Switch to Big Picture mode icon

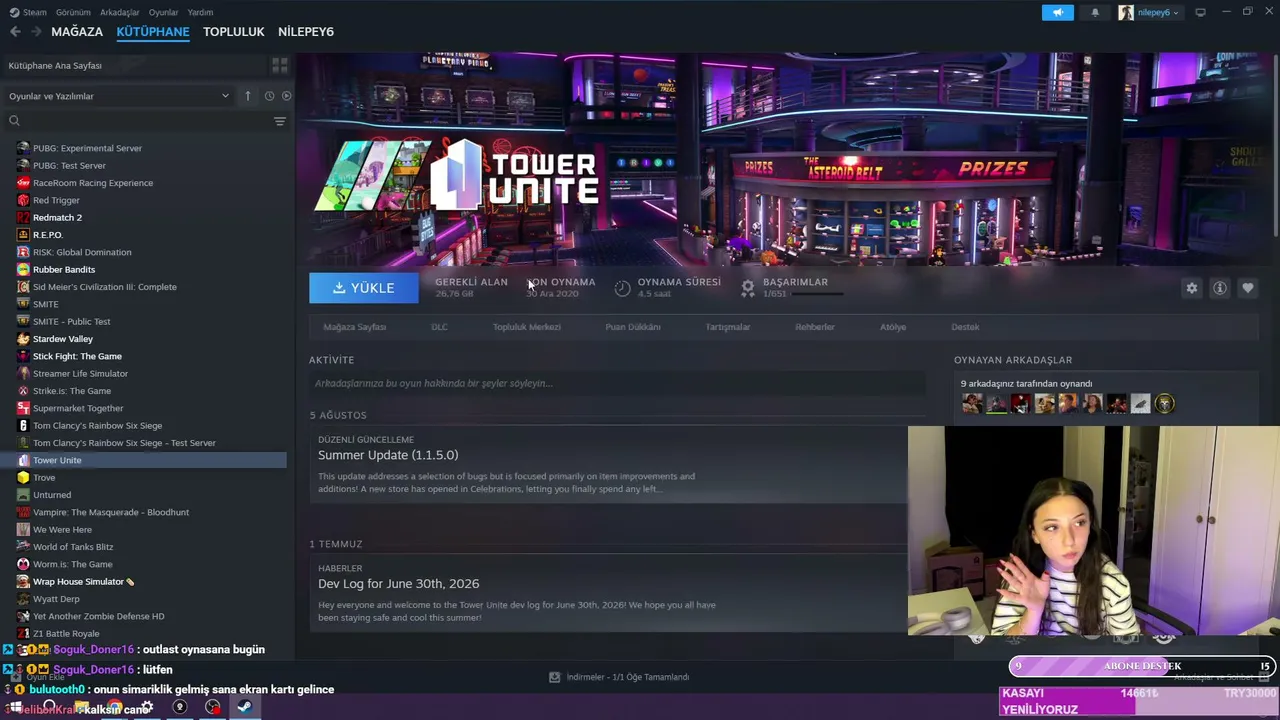click(x=1200, y=12)
